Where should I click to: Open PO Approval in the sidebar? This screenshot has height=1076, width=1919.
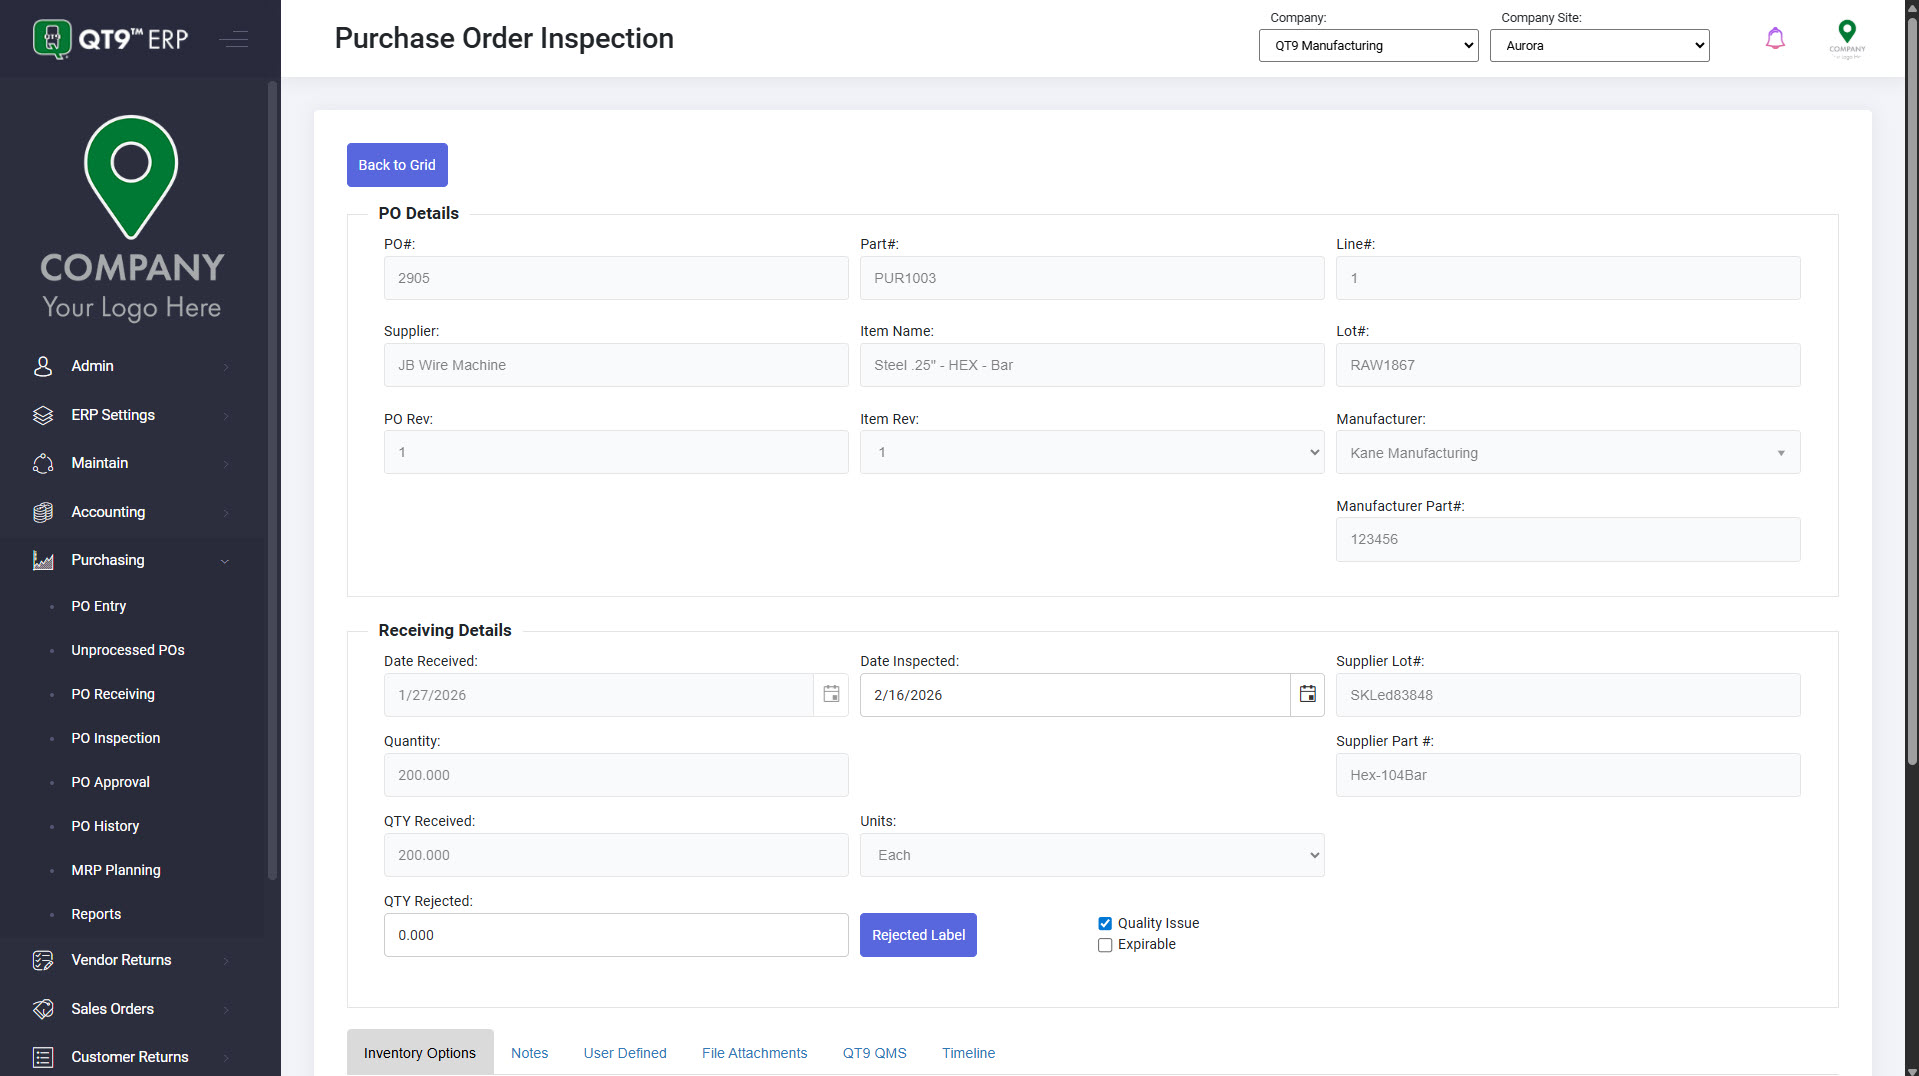pyautogui.click(x=111, y=782)
